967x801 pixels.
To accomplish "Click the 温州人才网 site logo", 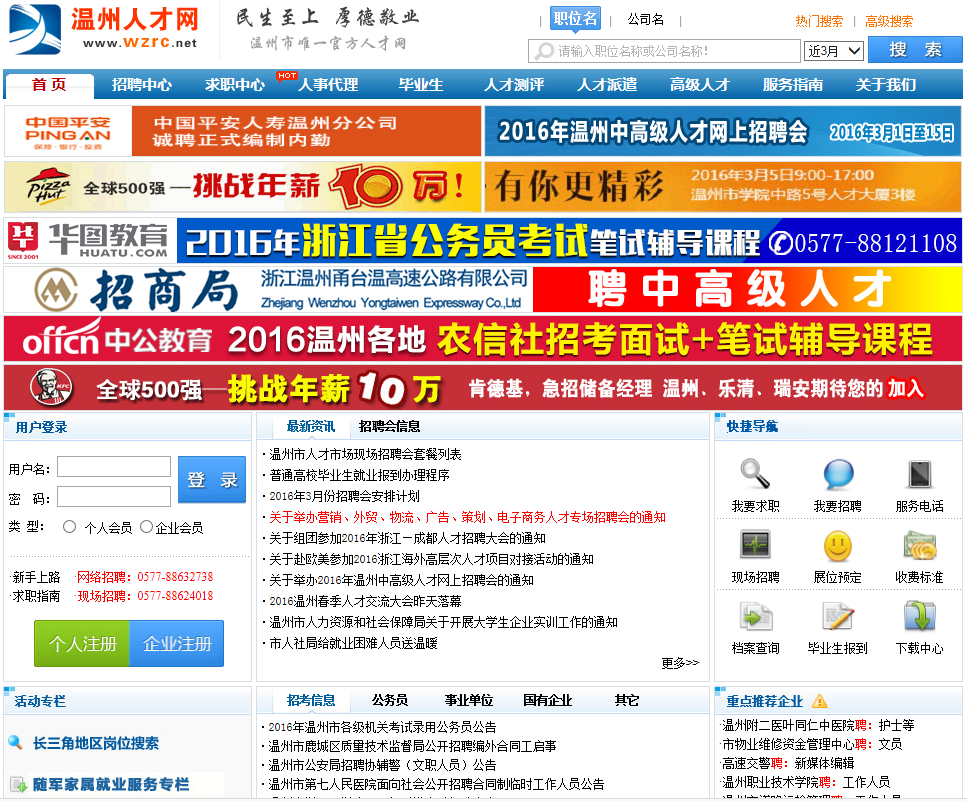I will coord(104,28).
